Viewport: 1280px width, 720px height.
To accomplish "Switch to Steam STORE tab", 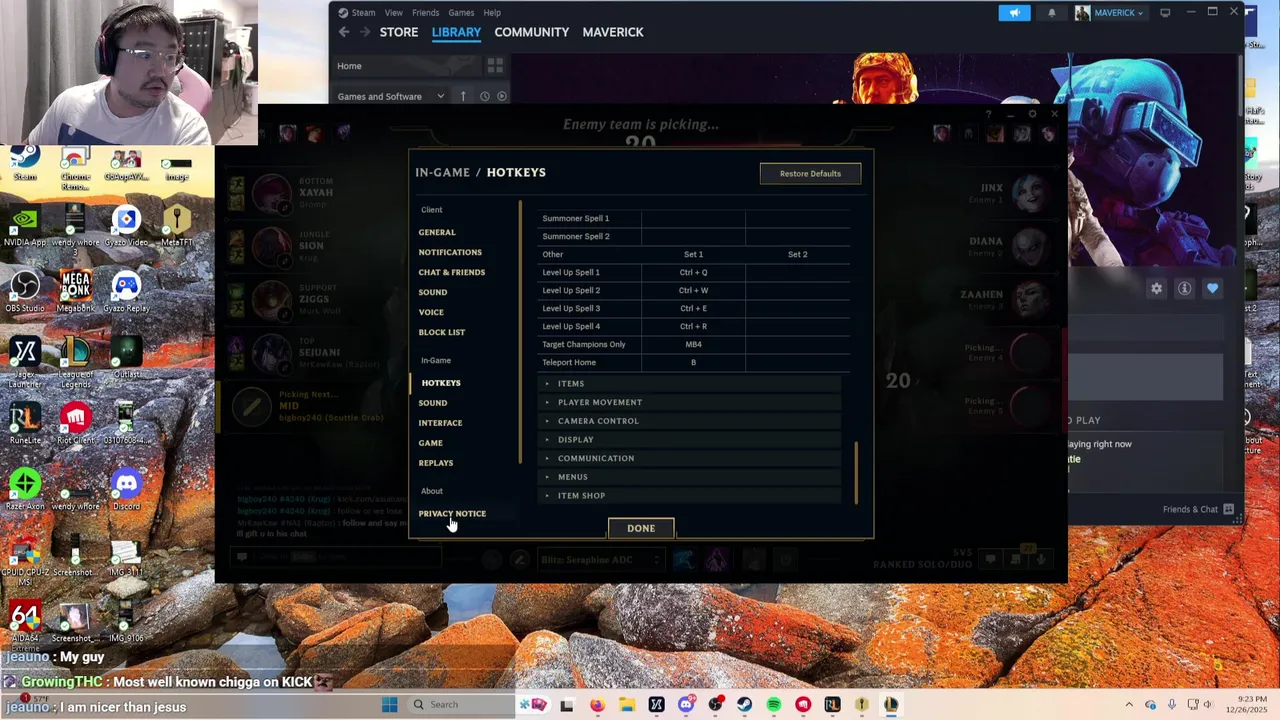I will point(399,32).
